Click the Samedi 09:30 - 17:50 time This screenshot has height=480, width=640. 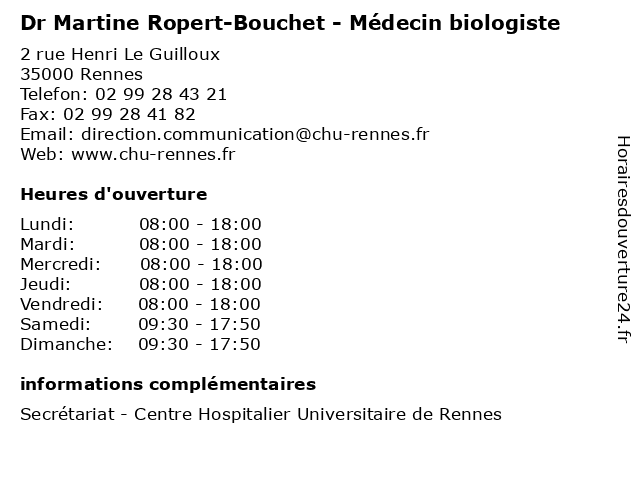point(199,324)
